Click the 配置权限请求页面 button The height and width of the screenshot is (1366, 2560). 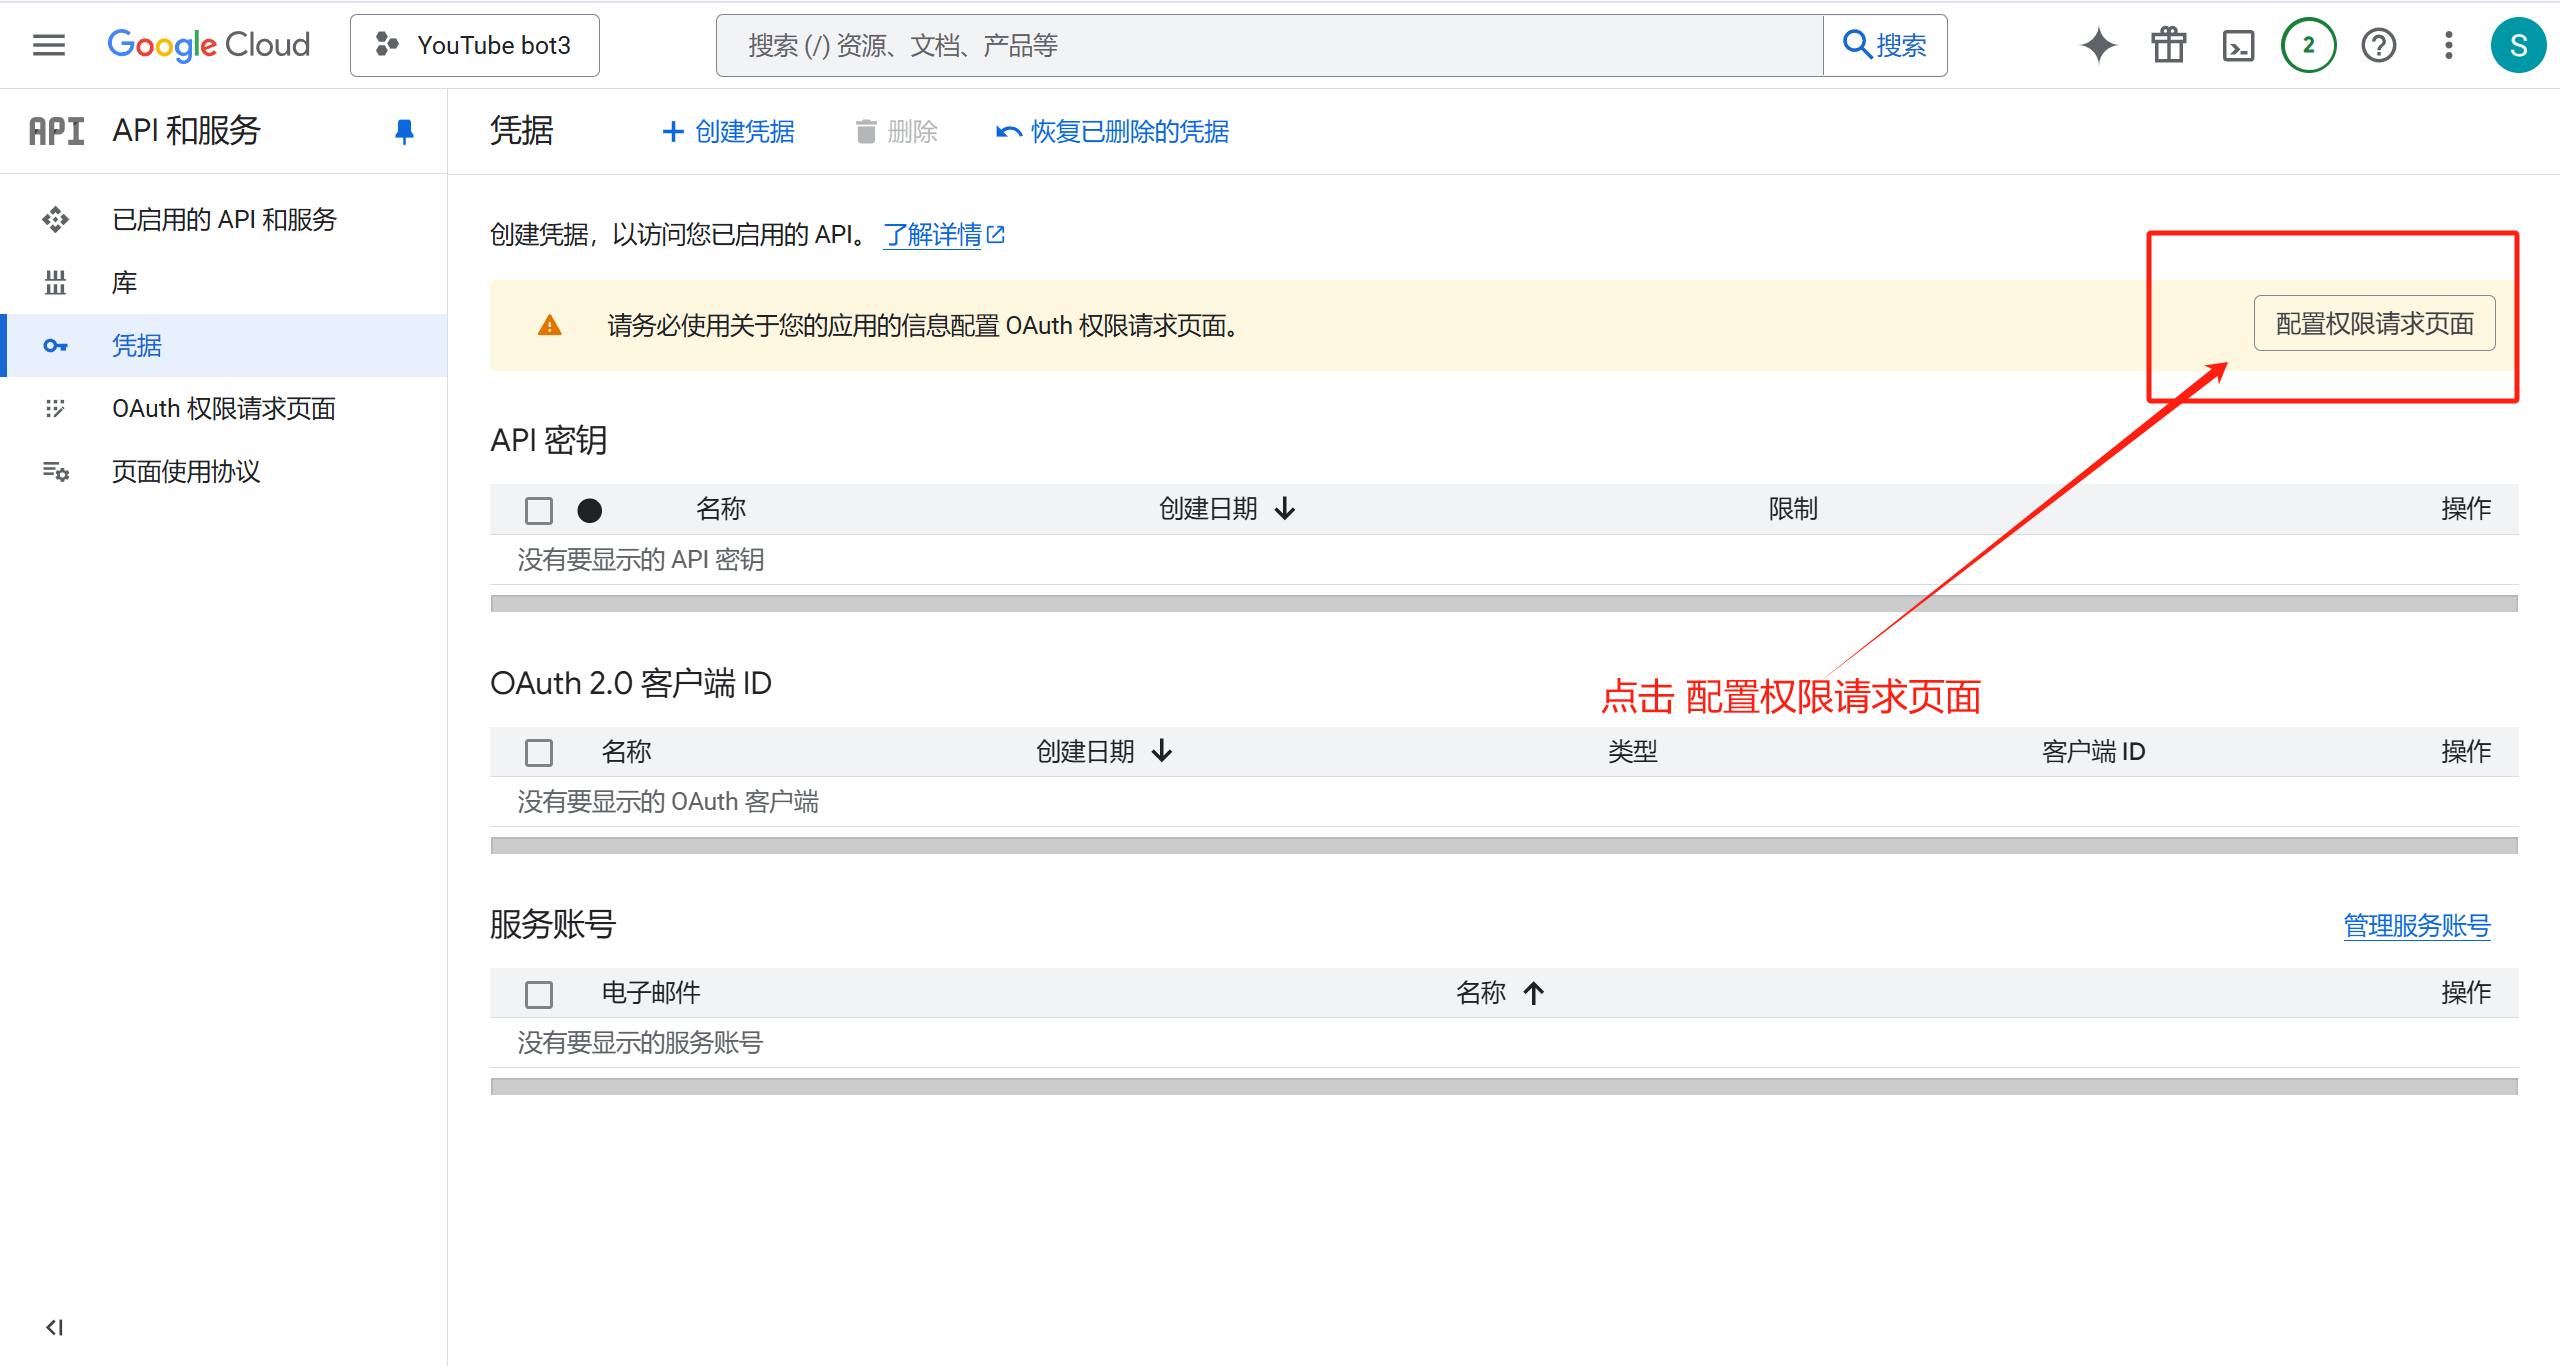click(x=2374, y=323)
